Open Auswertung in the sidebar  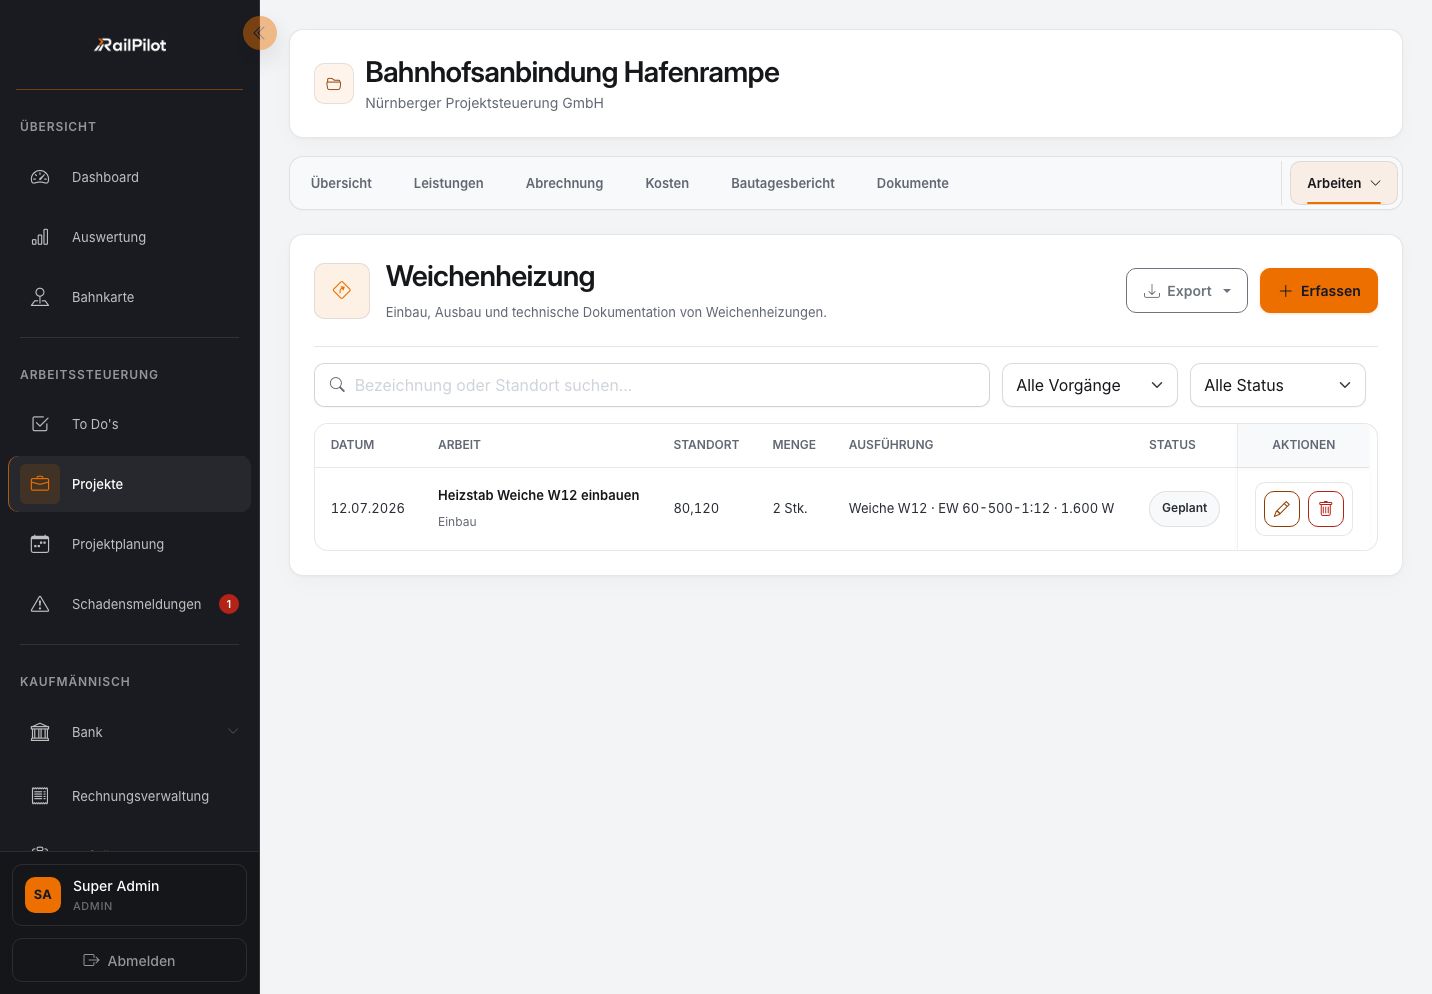[x=129, y=237]
